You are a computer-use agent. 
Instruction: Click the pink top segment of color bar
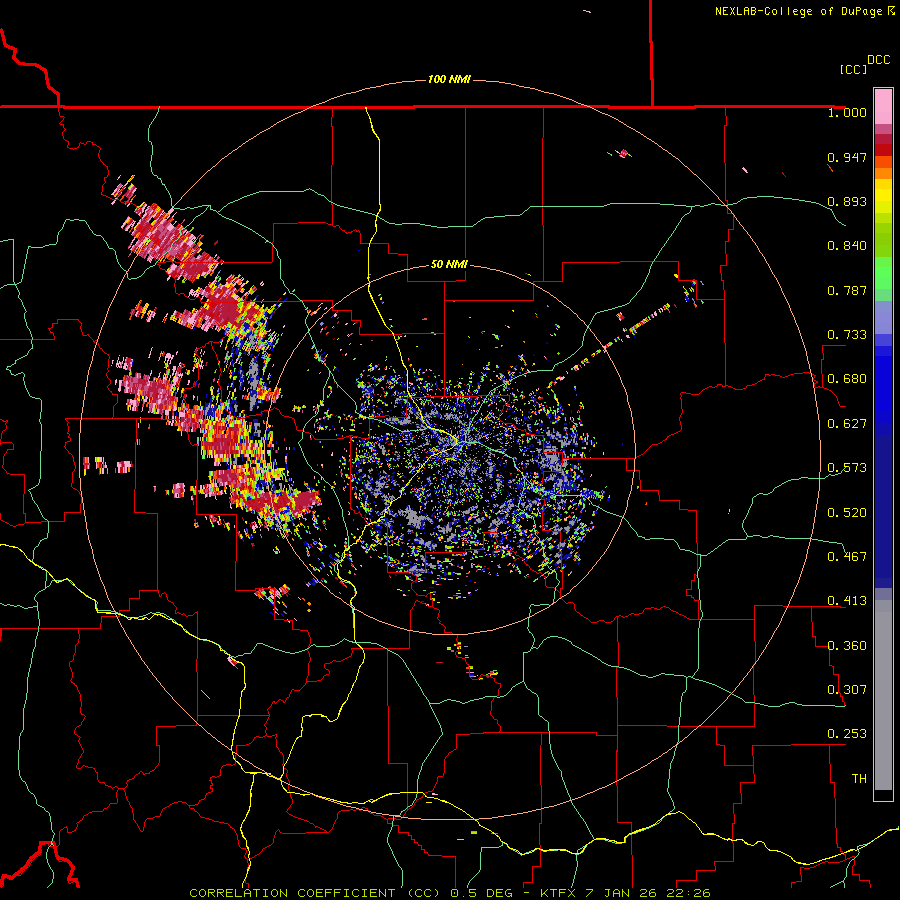pos(883,107)
